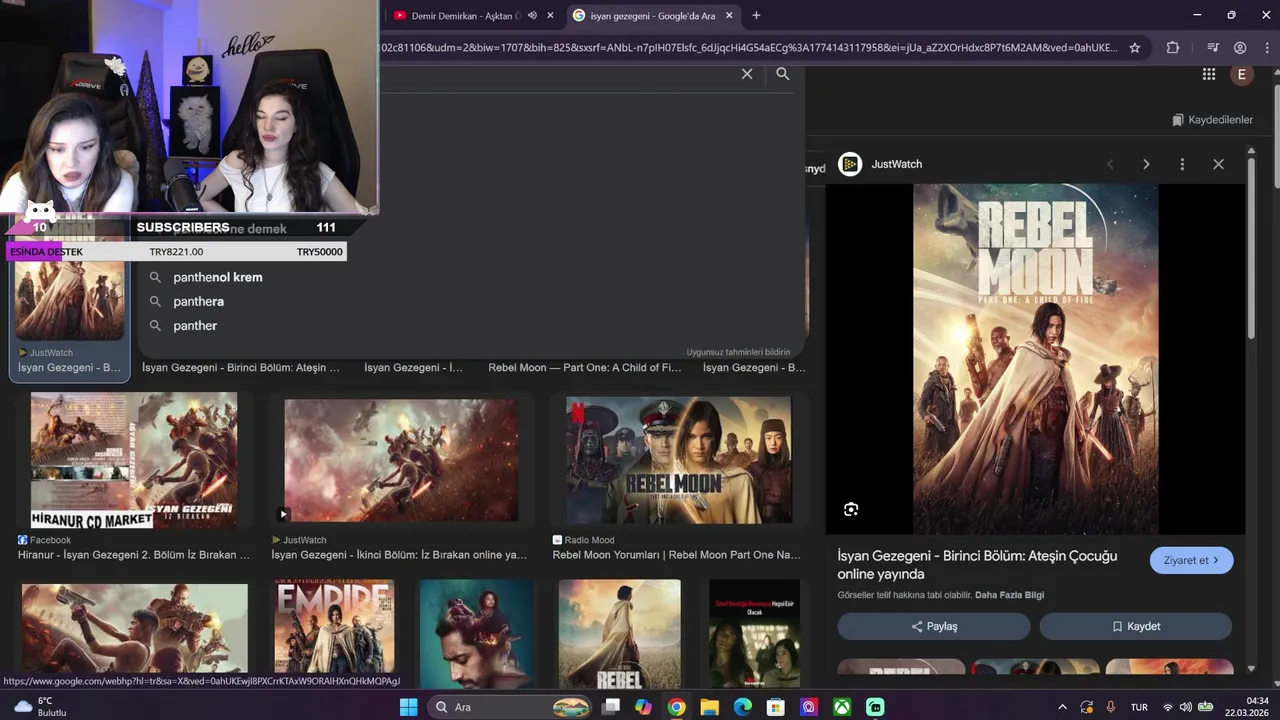The width and height of the screenshot is (1280, 720).
Task: Click the Daha Fazla Bilgi link
Action: (x=1009, y=595)
